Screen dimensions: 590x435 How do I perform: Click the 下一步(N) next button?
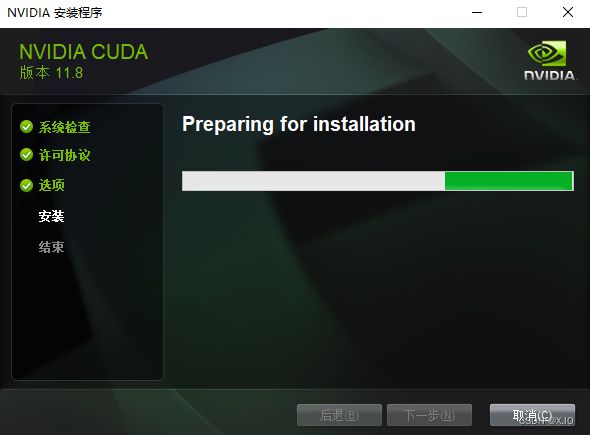click(429, 415)
